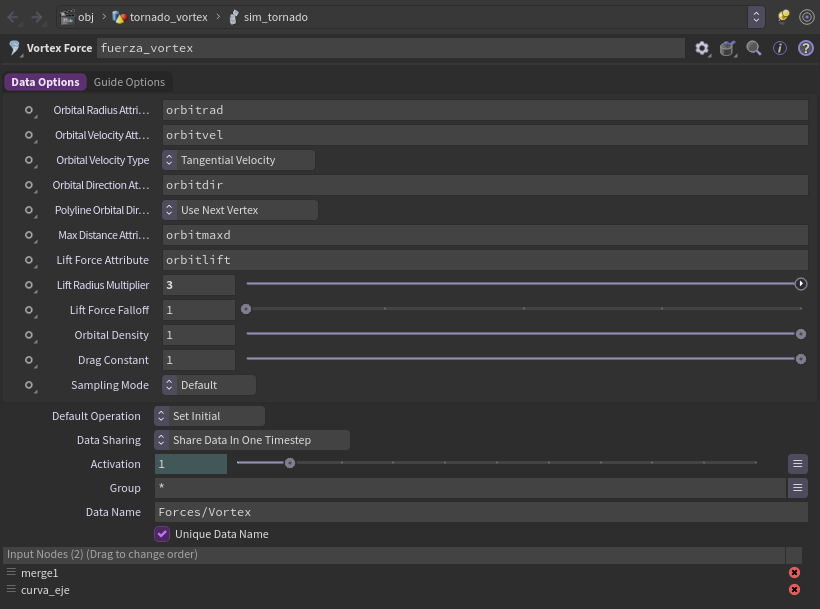Switch to Guide Options tab
The image size is (820, 609).
(x=129, y=82)
